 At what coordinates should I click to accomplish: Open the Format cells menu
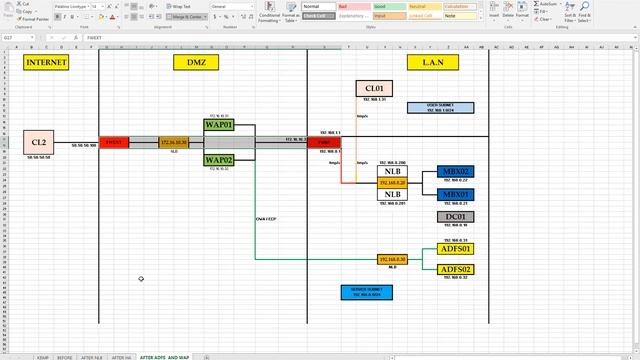click(x=522, y=11)
